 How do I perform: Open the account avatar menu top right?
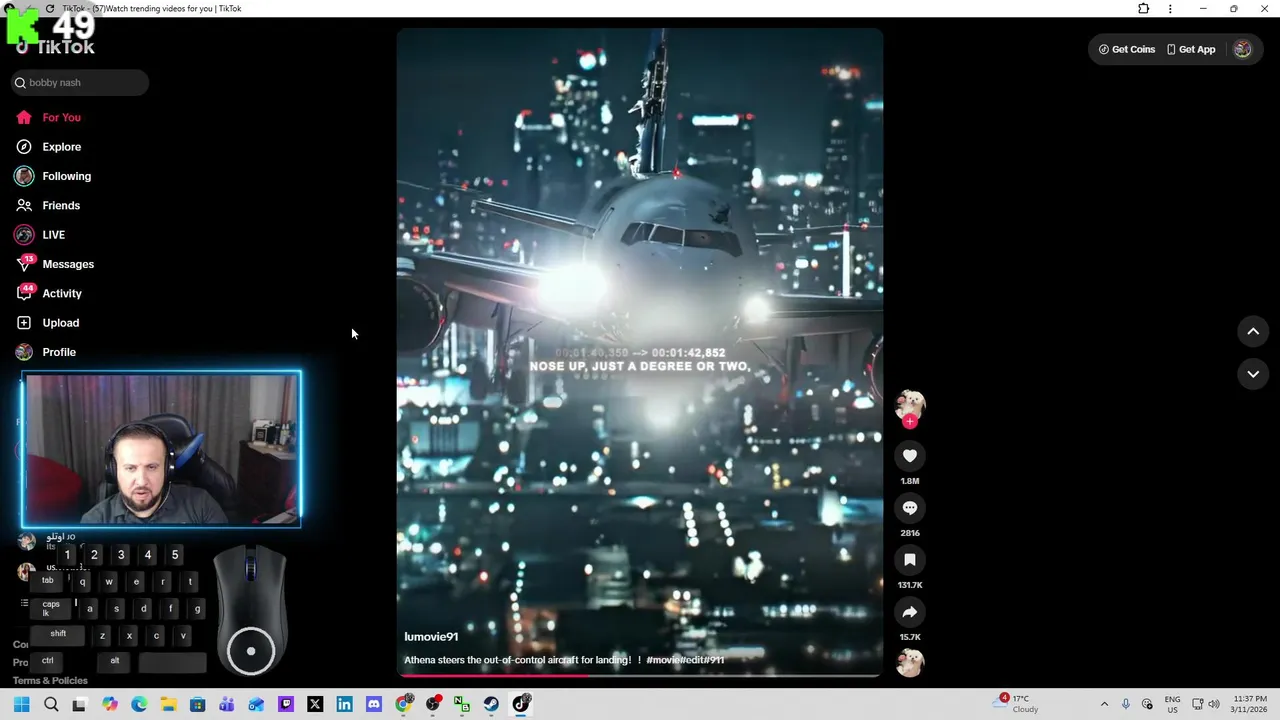pos(1242,49)
